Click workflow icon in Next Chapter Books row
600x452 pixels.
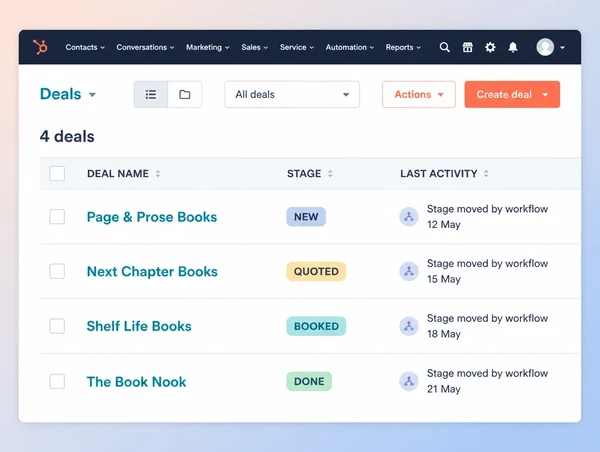coord(409,271)
